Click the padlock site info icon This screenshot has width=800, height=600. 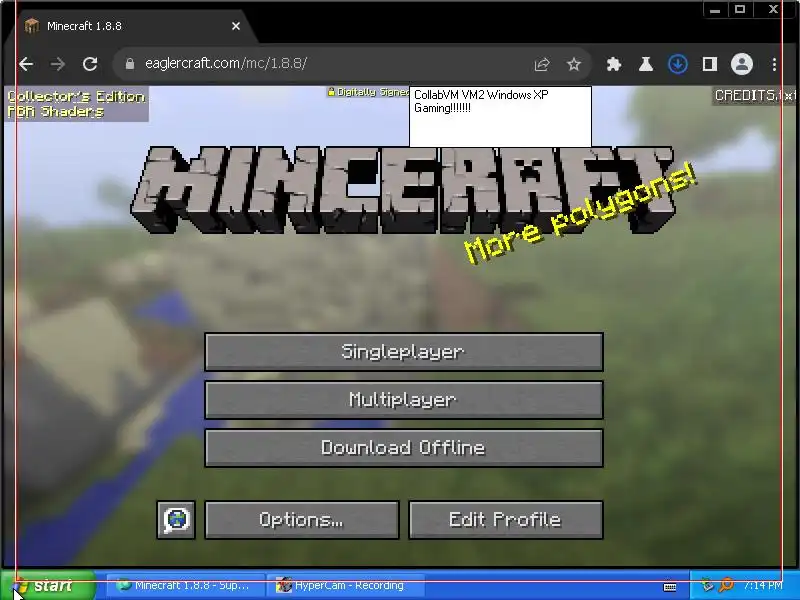[130, 64]
